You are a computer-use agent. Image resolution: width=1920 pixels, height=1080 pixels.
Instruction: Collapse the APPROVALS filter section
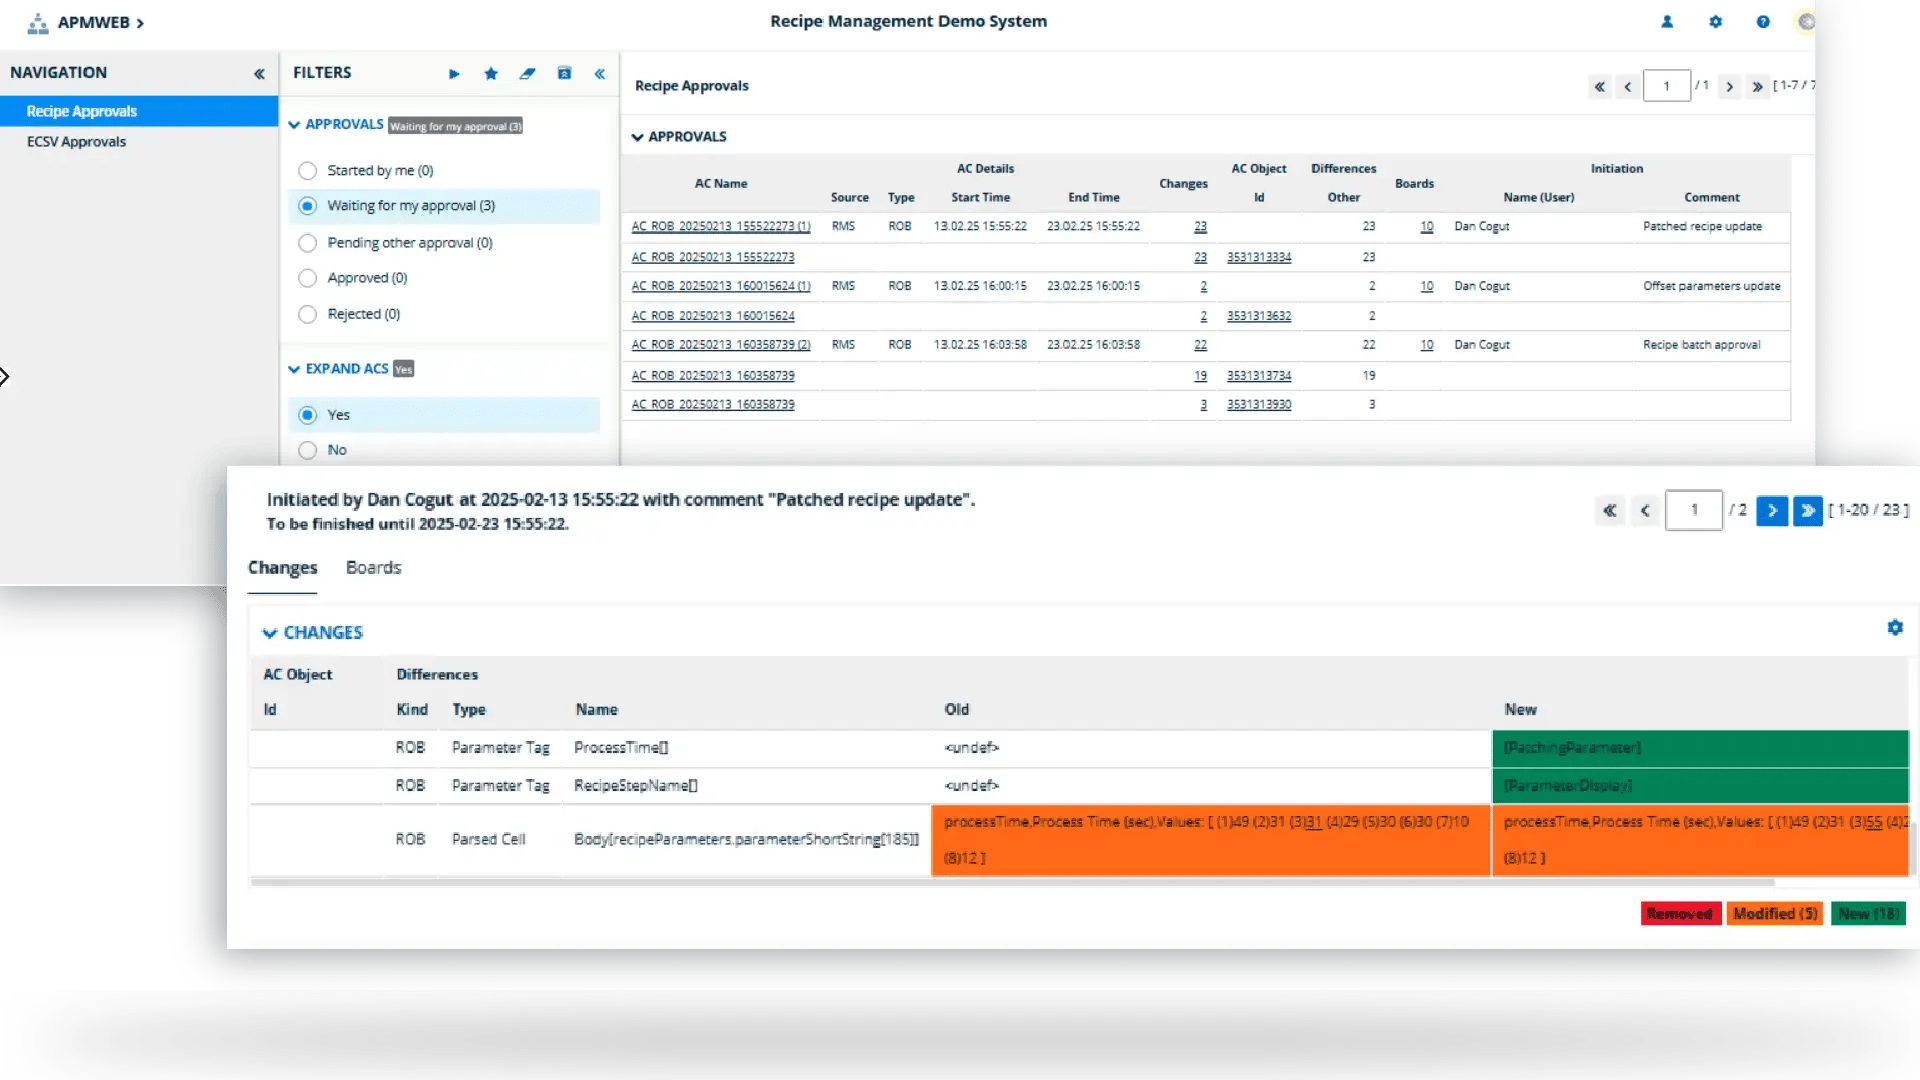[294, 124]
